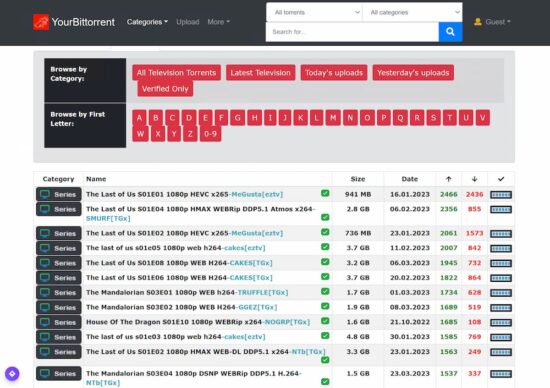
Task: Open Mandalorian S03E01 TRUFFLE torrent
Action: click(187, 293)
